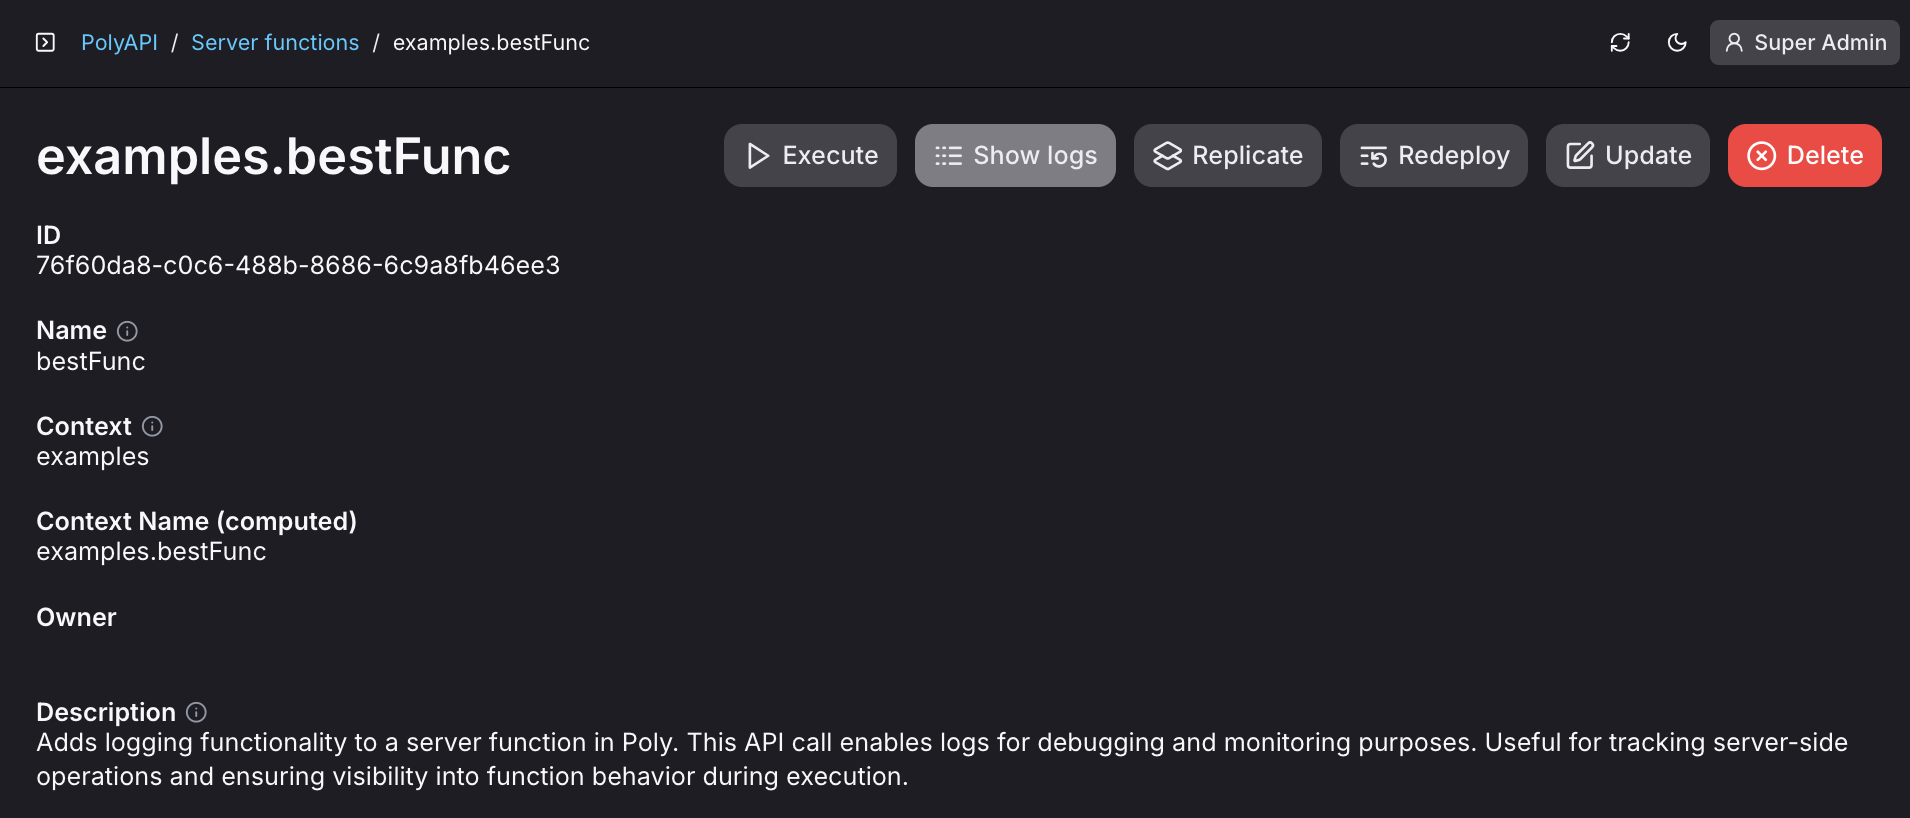Open the Super Admin user menu
The width and height of the screenshot is (1910, 818).
pyautogui.click(x=1804, y=42)
